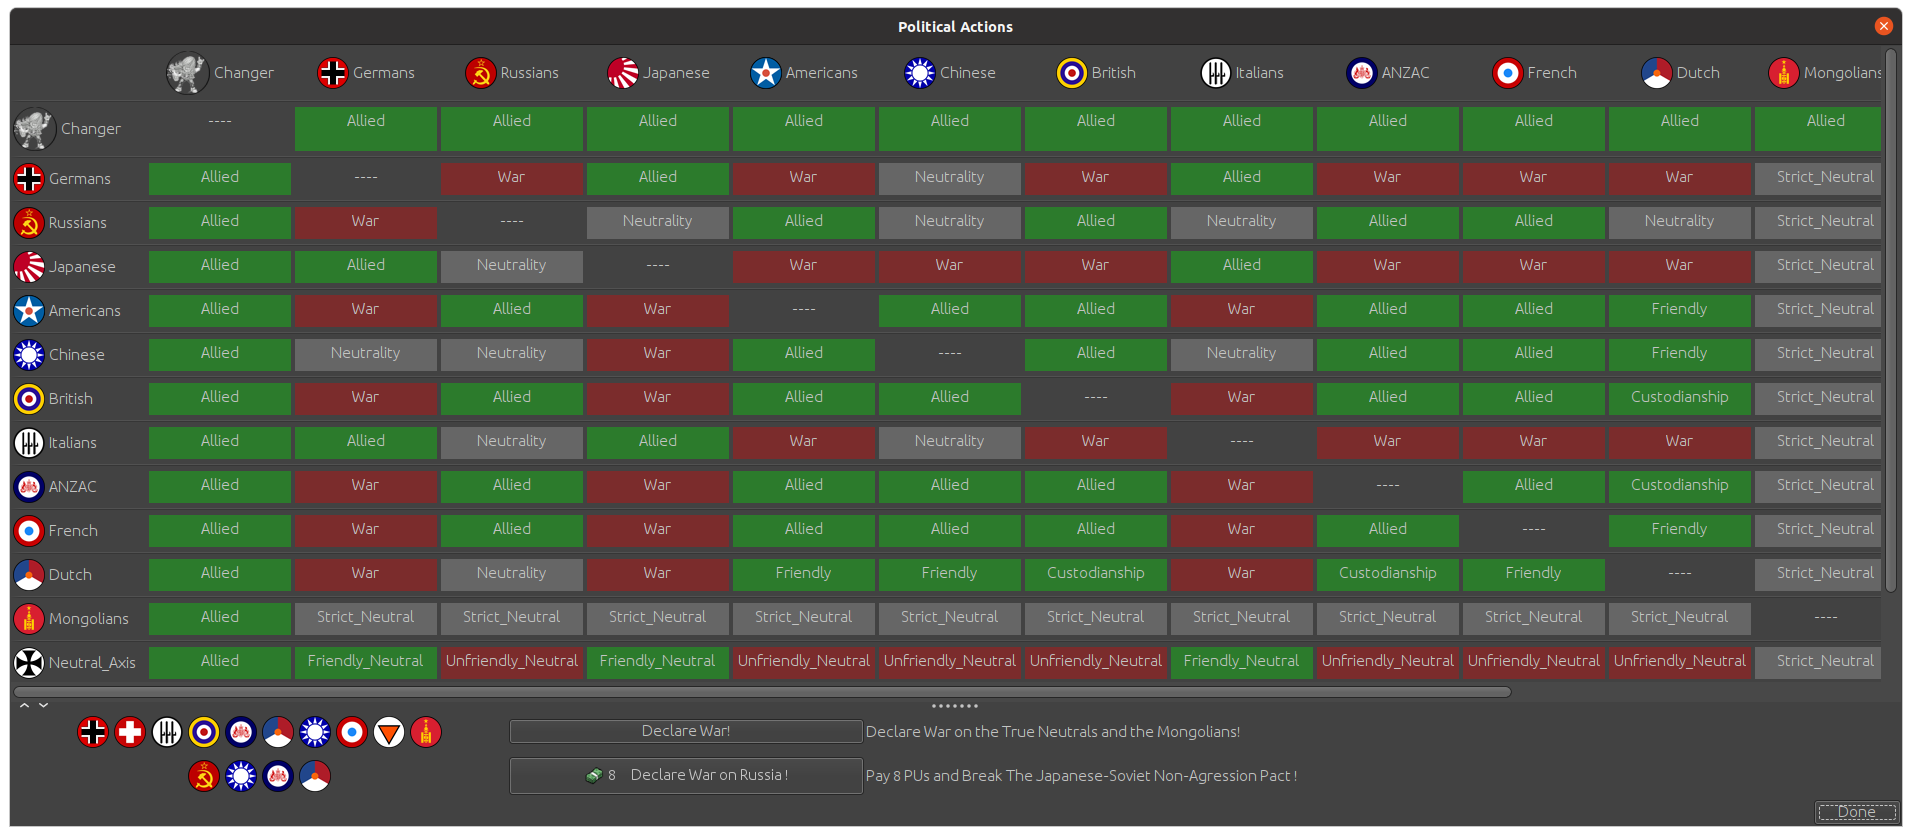Click the Declare War! button

coord(686,732)
